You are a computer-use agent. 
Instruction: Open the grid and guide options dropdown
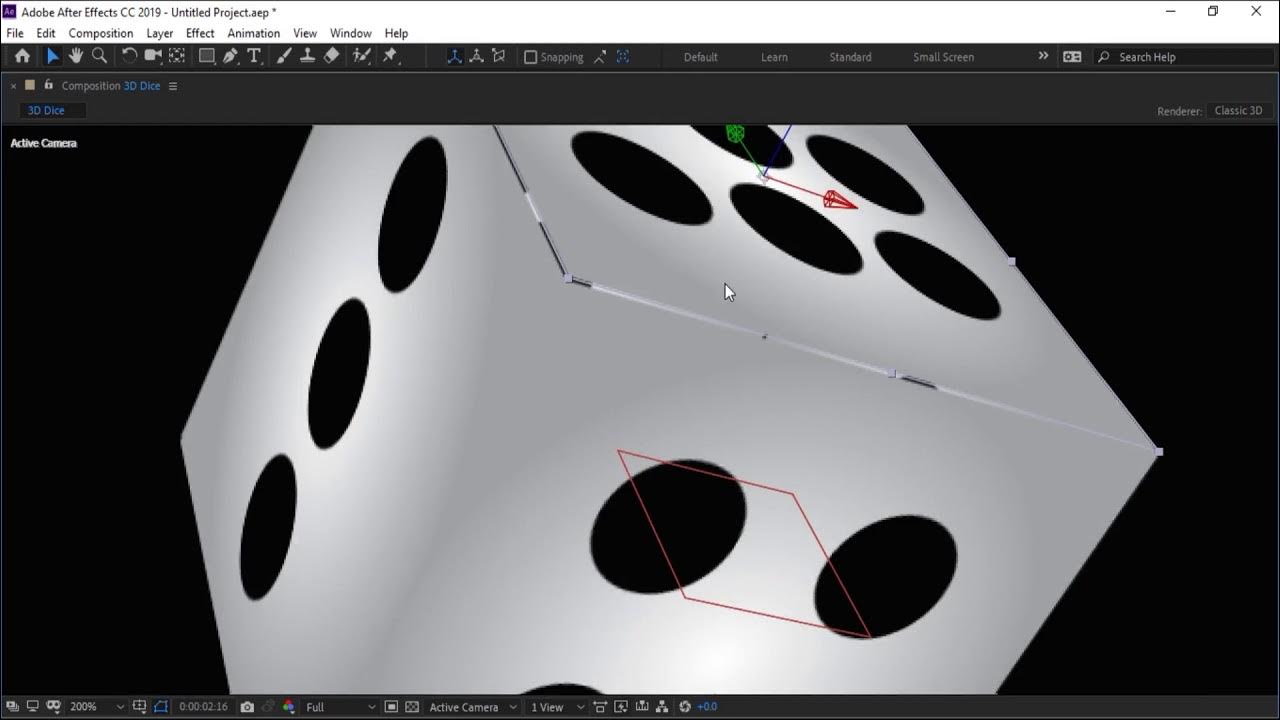click(140, 707)
